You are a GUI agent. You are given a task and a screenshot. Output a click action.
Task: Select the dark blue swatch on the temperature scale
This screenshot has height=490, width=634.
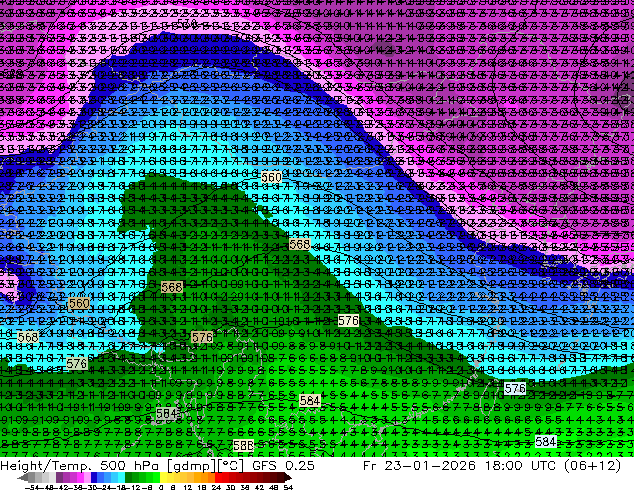pyautogui.click(x=94, y=478)
